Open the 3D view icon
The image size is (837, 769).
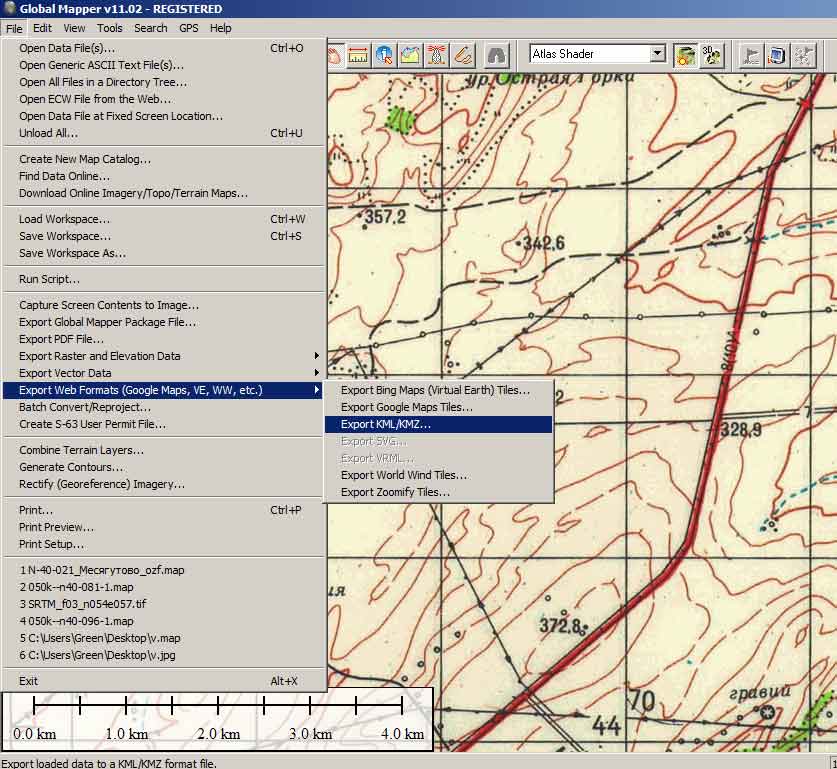[x=712, y=54]
